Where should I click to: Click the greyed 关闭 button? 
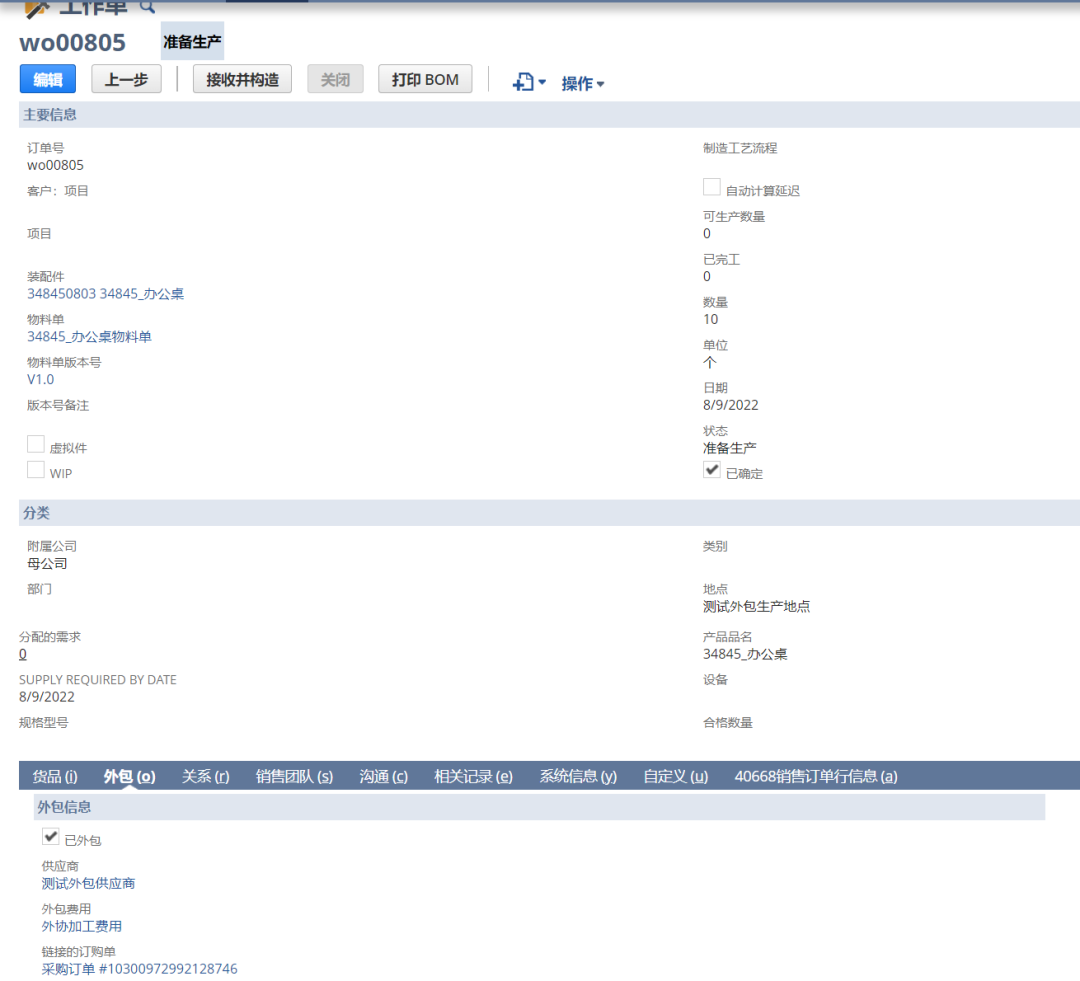point(335,79)
